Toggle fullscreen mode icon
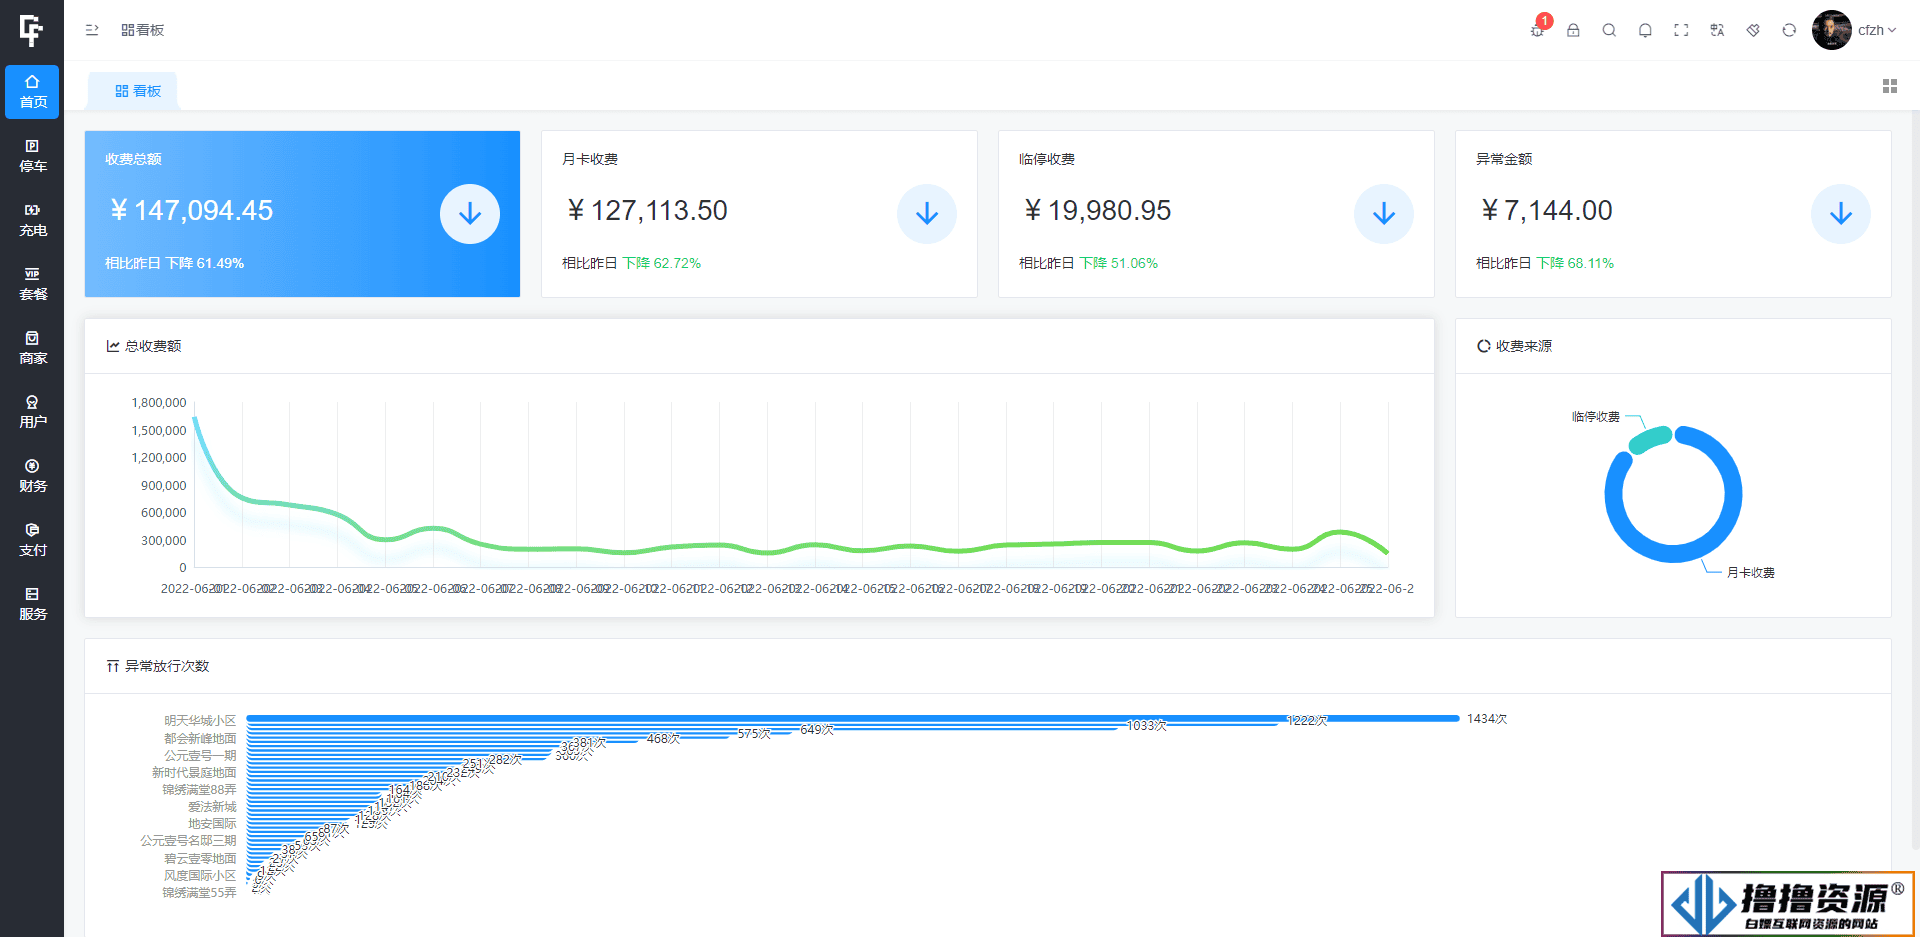1920x937 pixels. (1681, 30)
